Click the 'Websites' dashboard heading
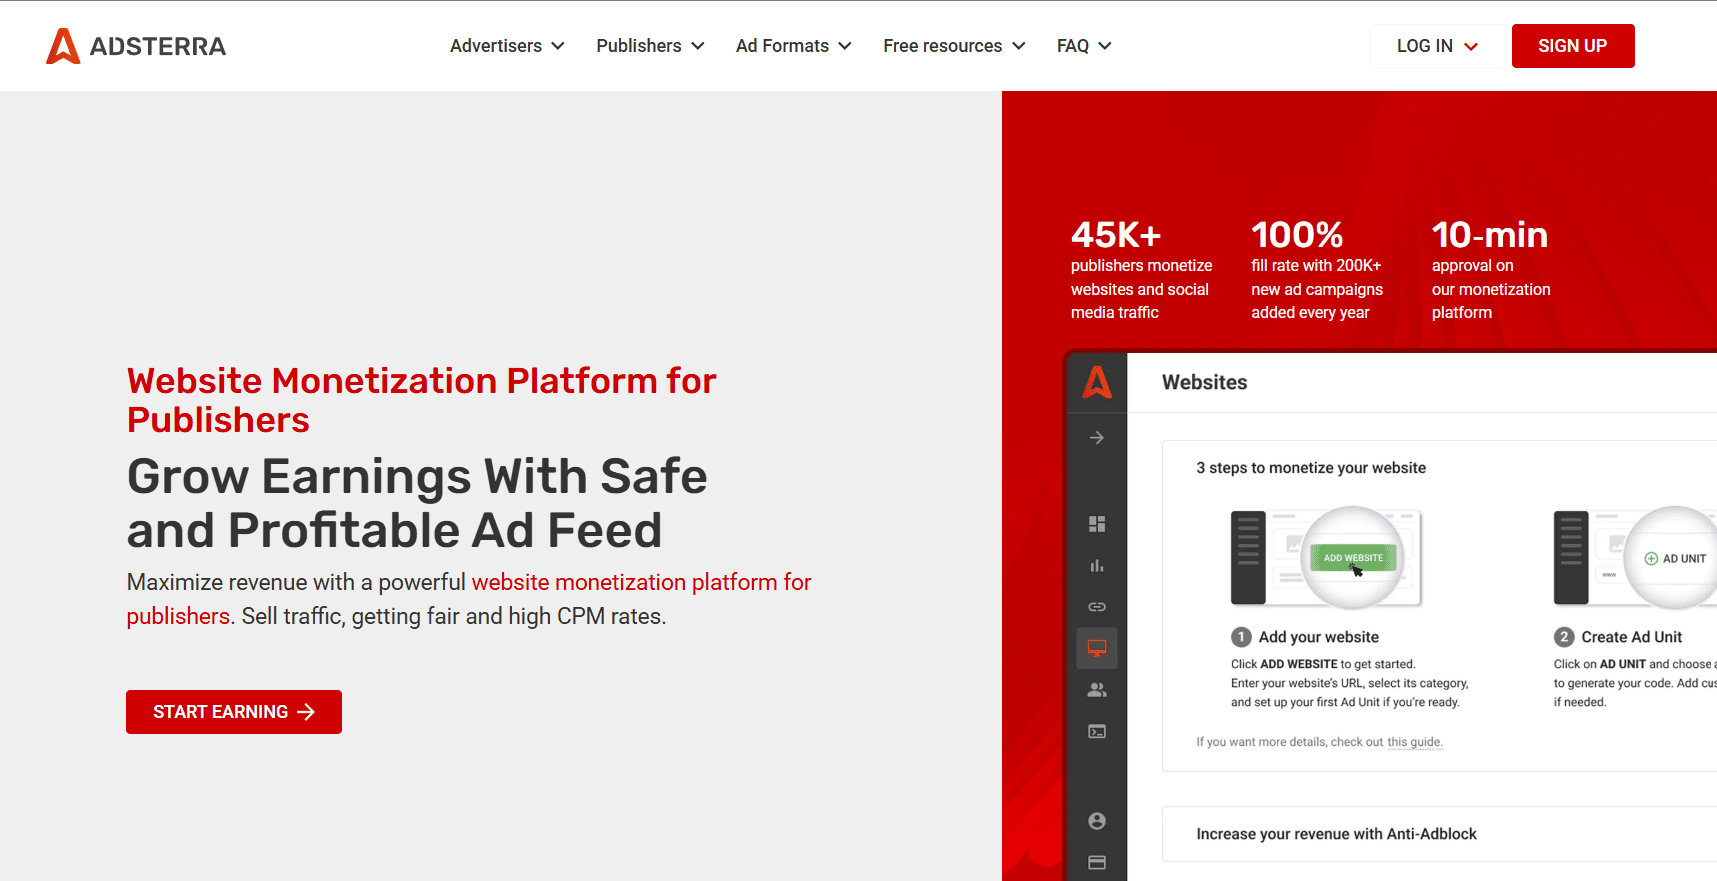Viewport: 1717px width, 881px height. click(1204, 382)
